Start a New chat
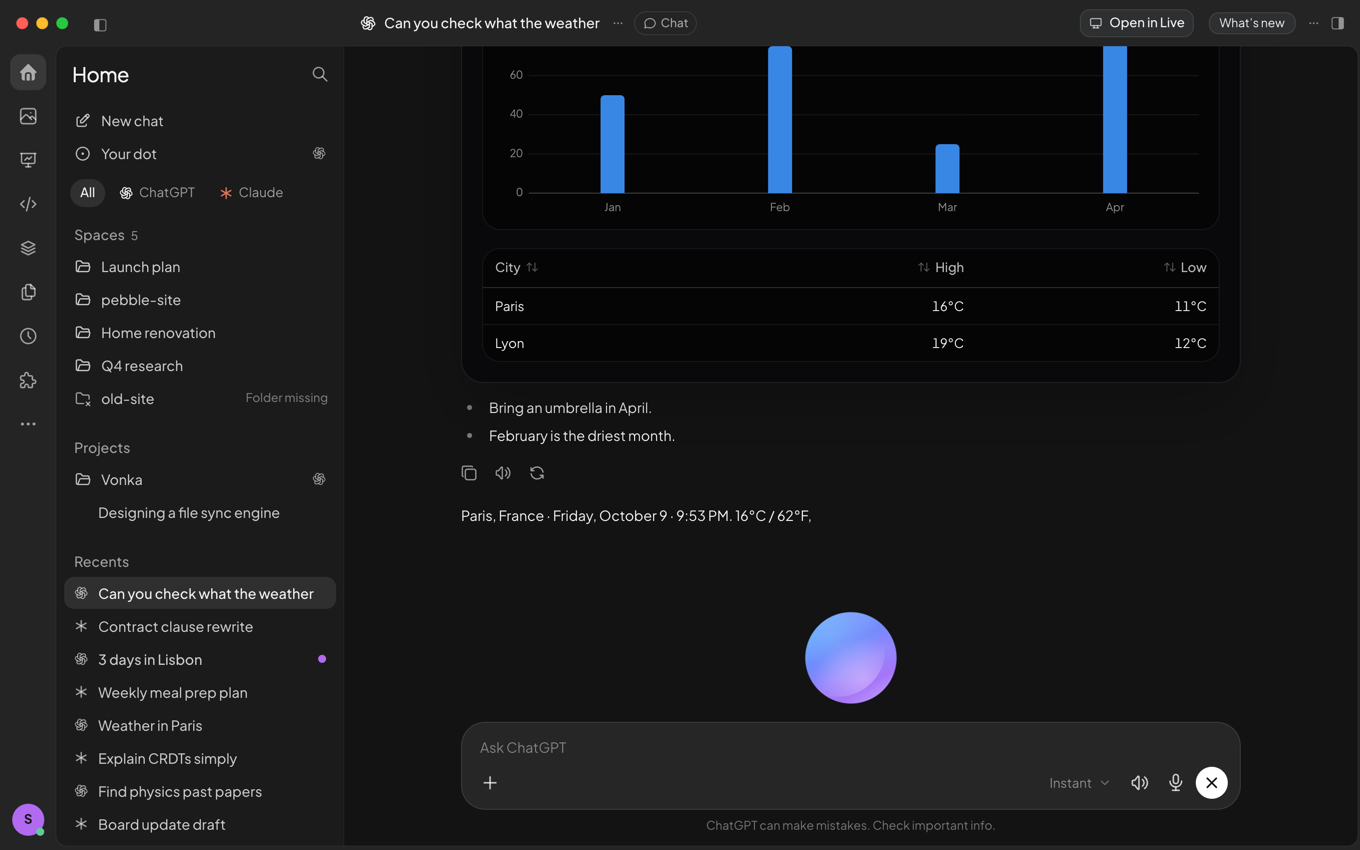1360x850 pixels. click(200, 121)
